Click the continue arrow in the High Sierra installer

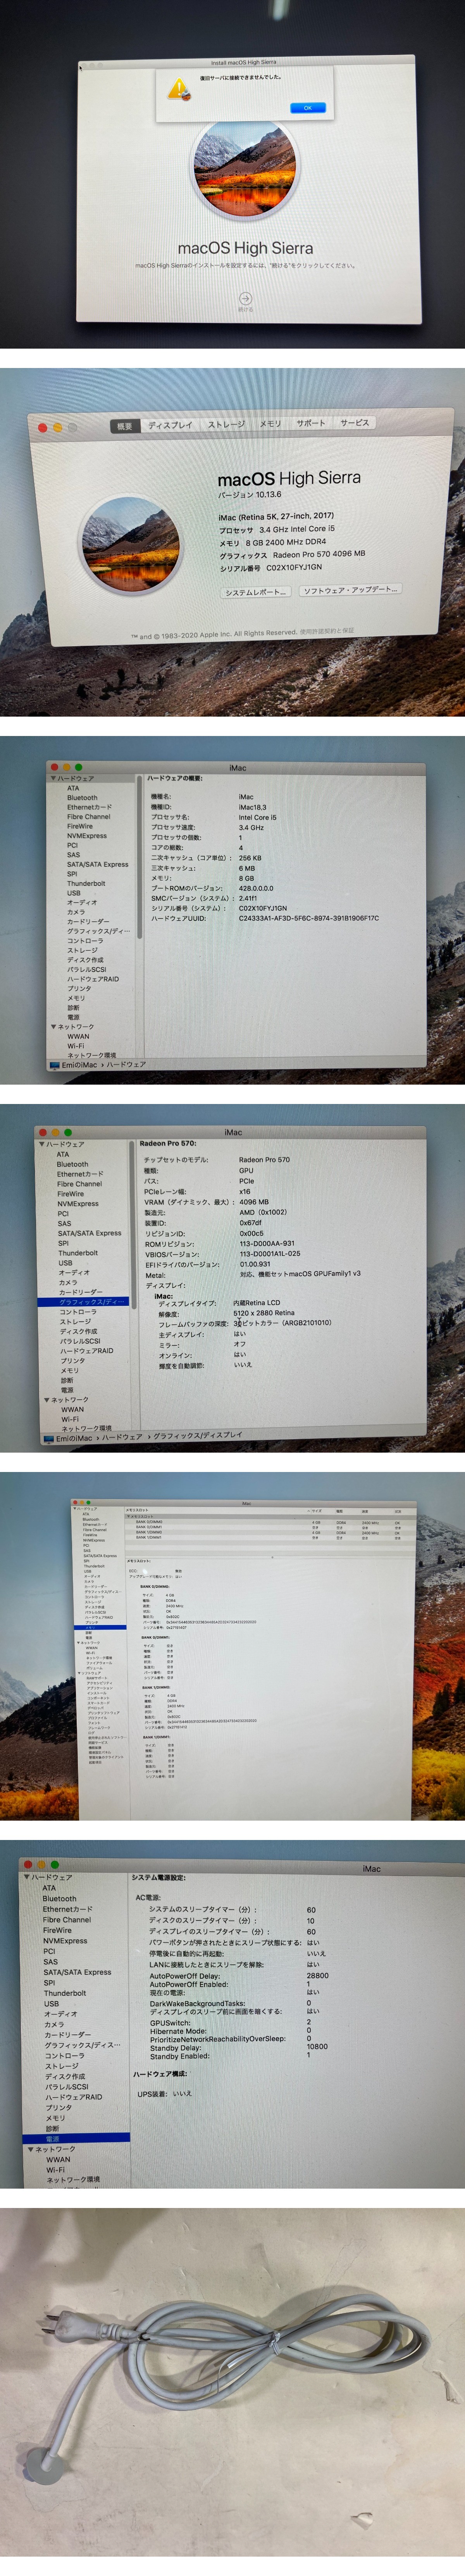coord(245,298)
